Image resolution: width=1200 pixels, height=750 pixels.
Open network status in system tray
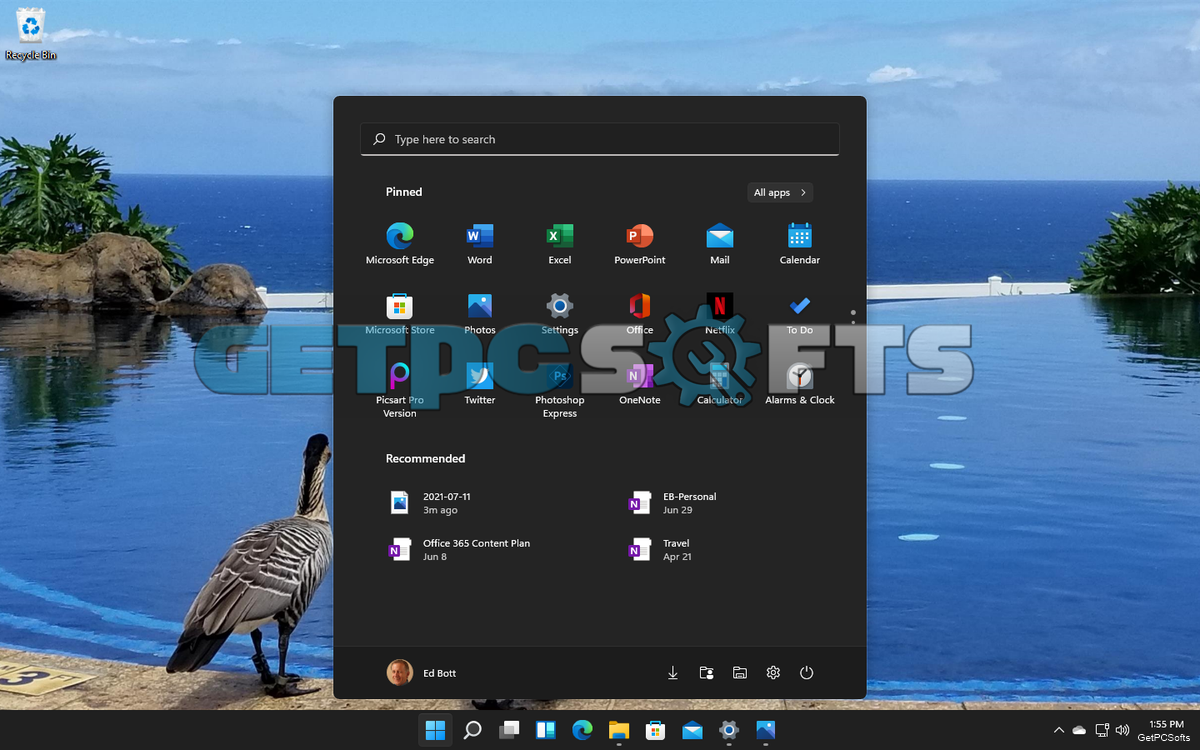(1102, 730)
